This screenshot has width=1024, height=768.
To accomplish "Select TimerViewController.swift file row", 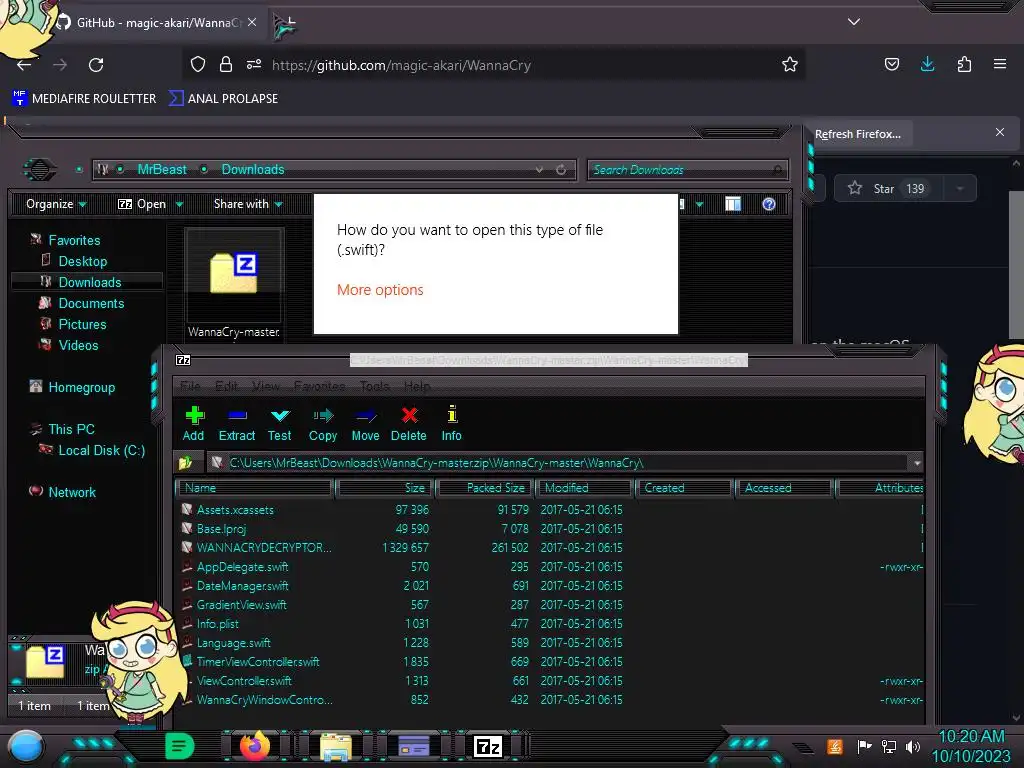I will 549,662.
